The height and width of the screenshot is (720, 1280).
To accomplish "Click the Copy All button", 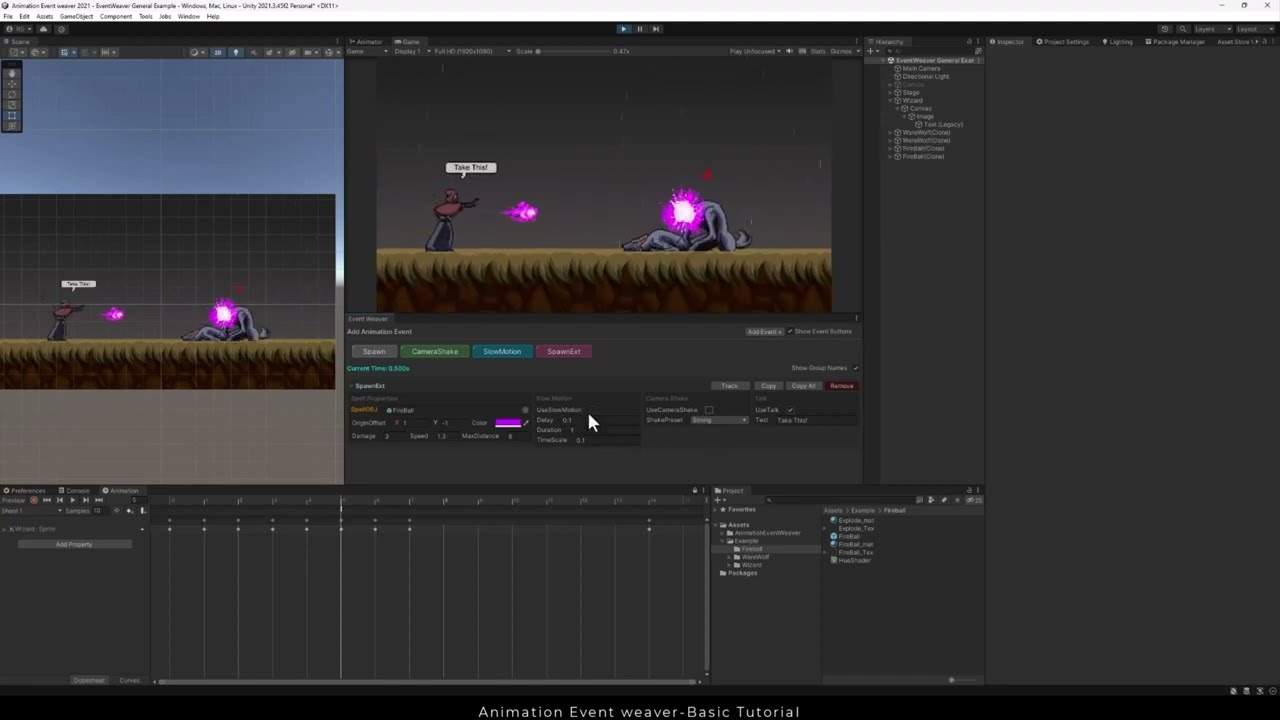I will 803,386.
